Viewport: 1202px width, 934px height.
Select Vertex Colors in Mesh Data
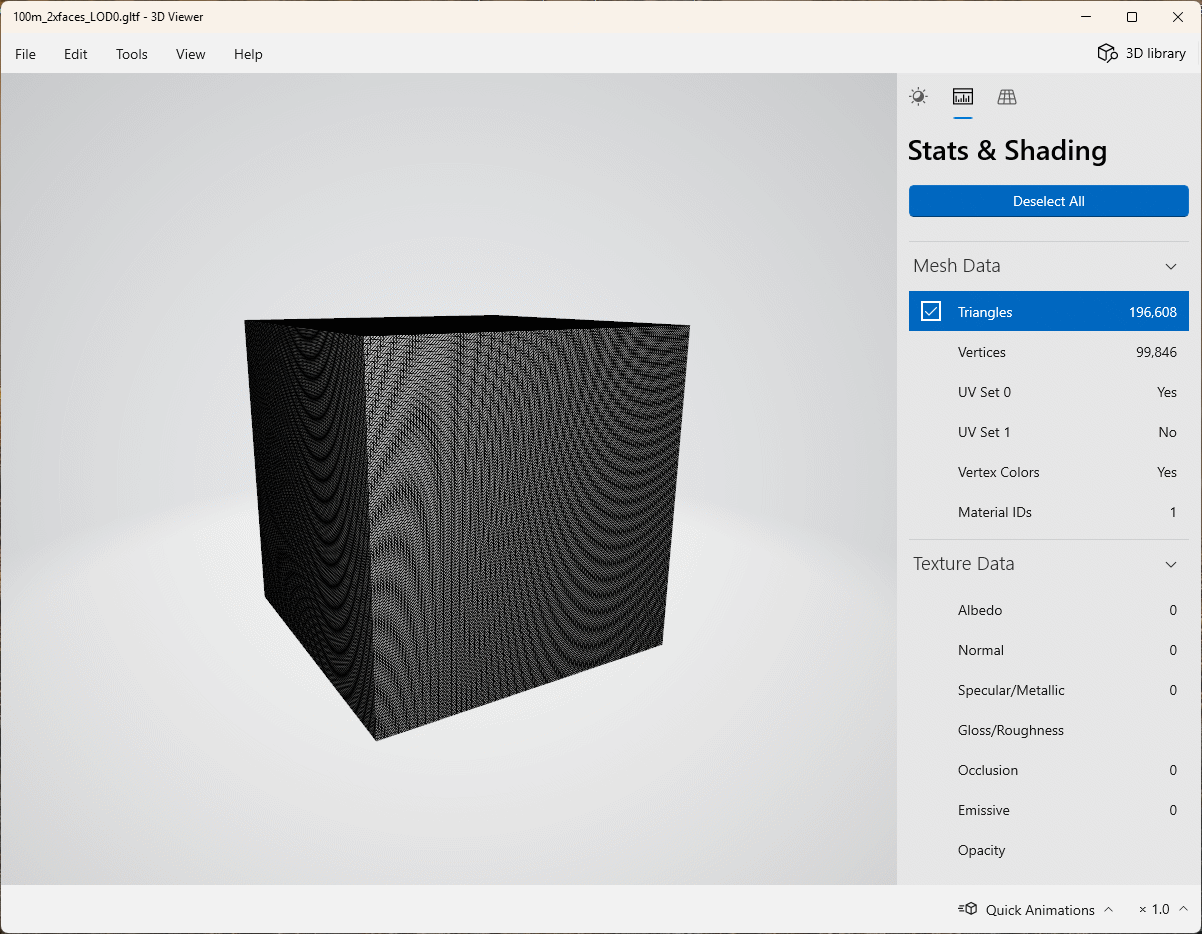(x=1048, y=472)
